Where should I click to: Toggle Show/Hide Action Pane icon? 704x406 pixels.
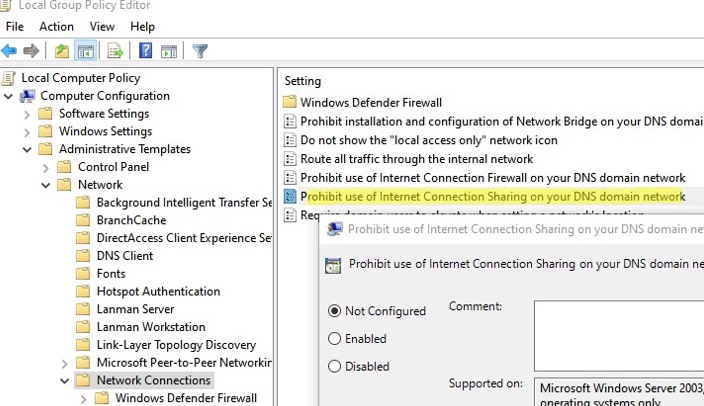click(x=168, y=50)
